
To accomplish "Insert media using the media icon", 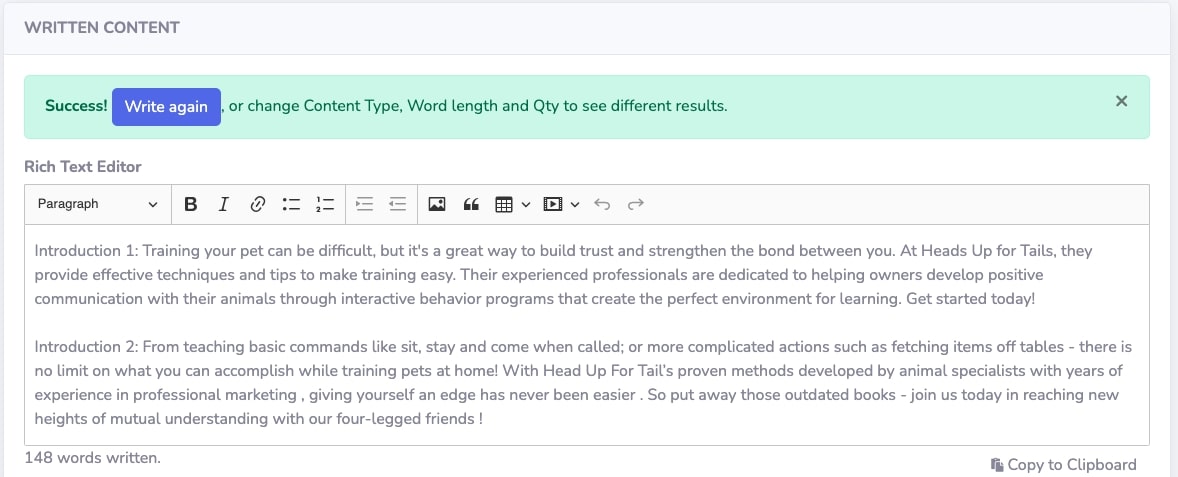I will [553, 204].
